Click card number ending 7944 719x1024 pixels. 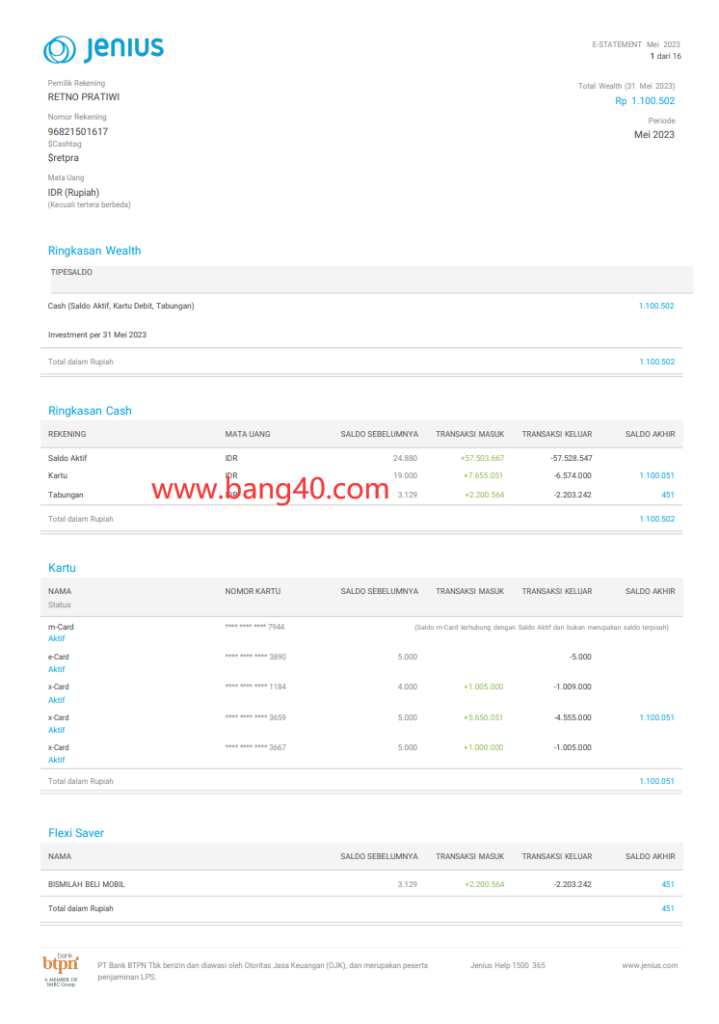(255, 627)
